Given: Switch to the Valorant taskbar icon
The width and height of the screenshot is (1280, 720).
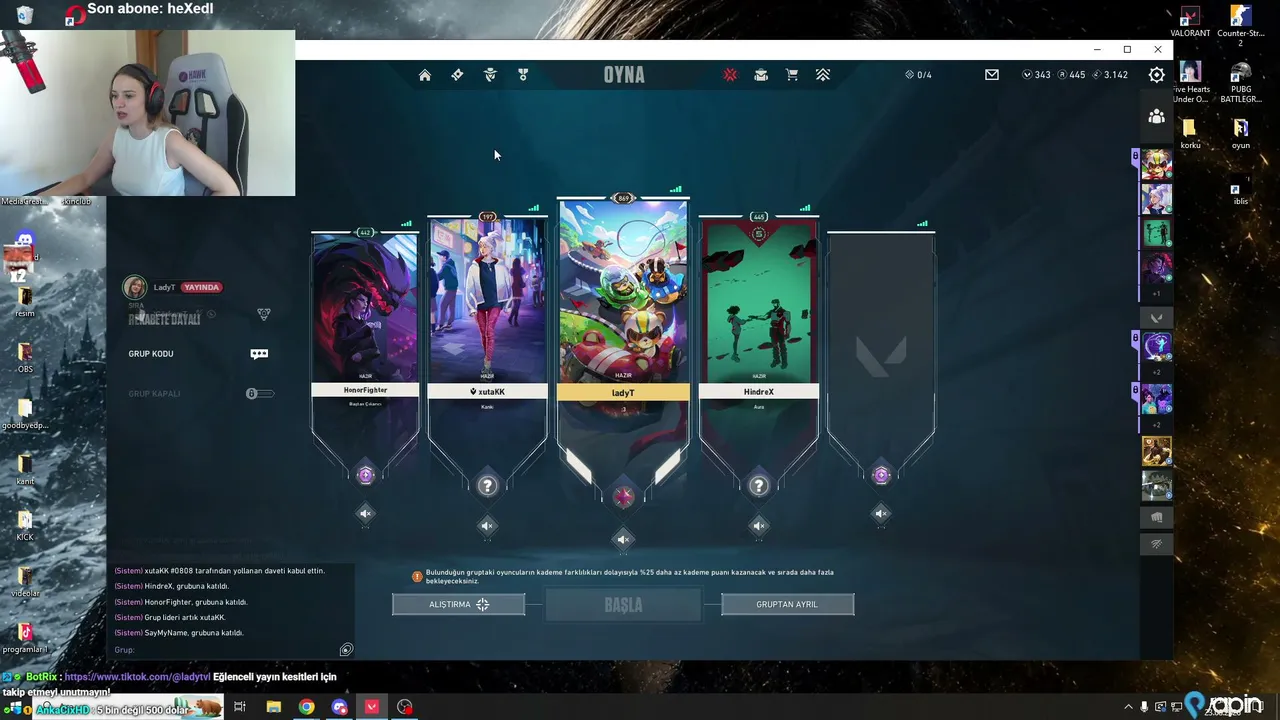Looking at the screenshot, I should pos(372,707).
